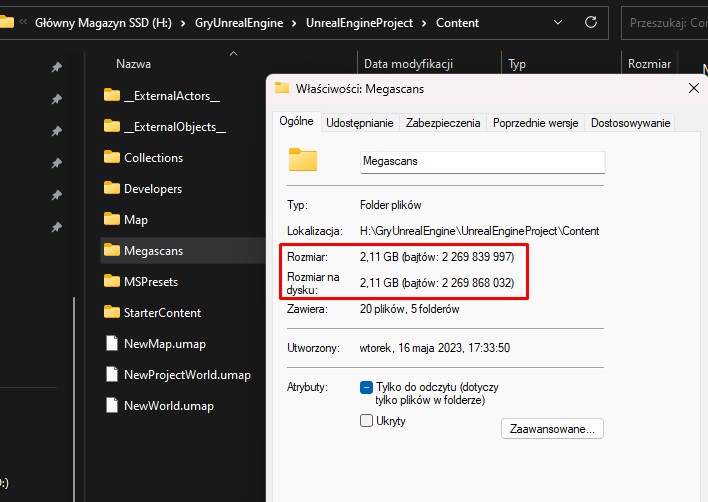
Task: Sort by the 'Data modyfikacji' column header
Action: coord(409,64)
